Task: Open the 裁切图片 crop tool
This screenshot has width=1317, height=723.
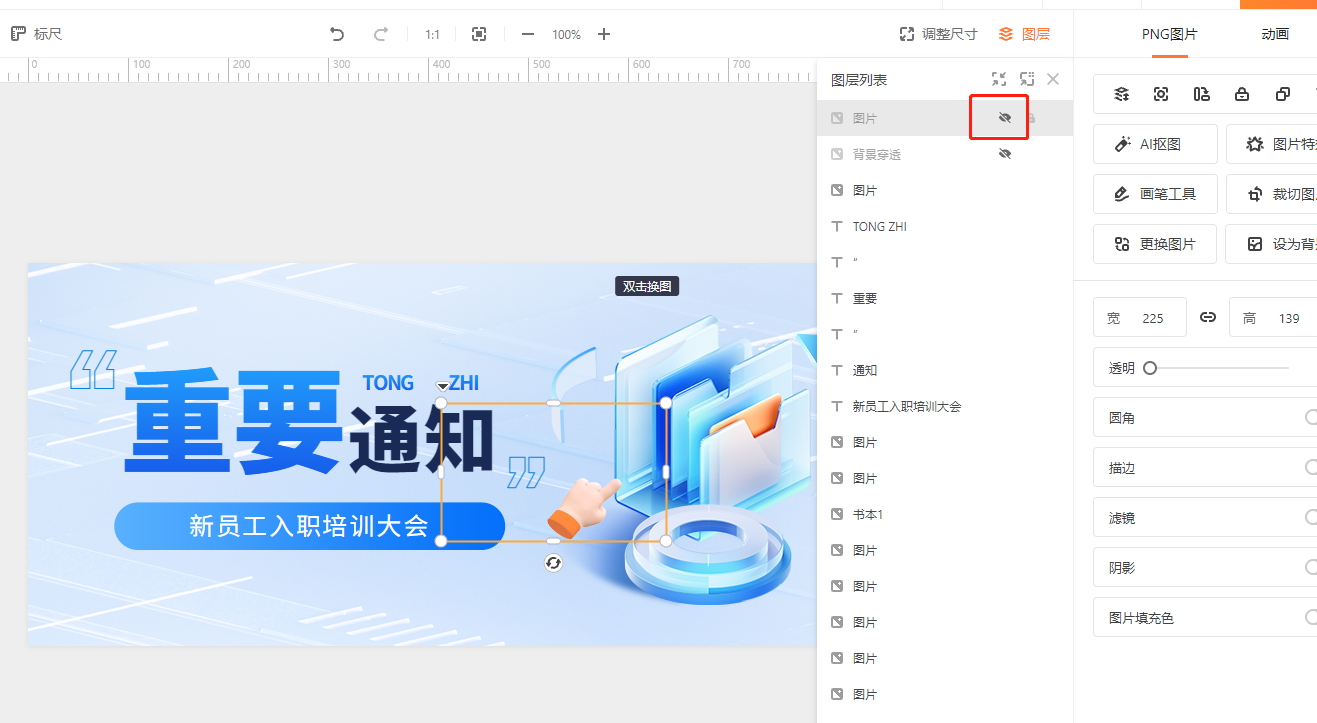Action: point(1272,194)
